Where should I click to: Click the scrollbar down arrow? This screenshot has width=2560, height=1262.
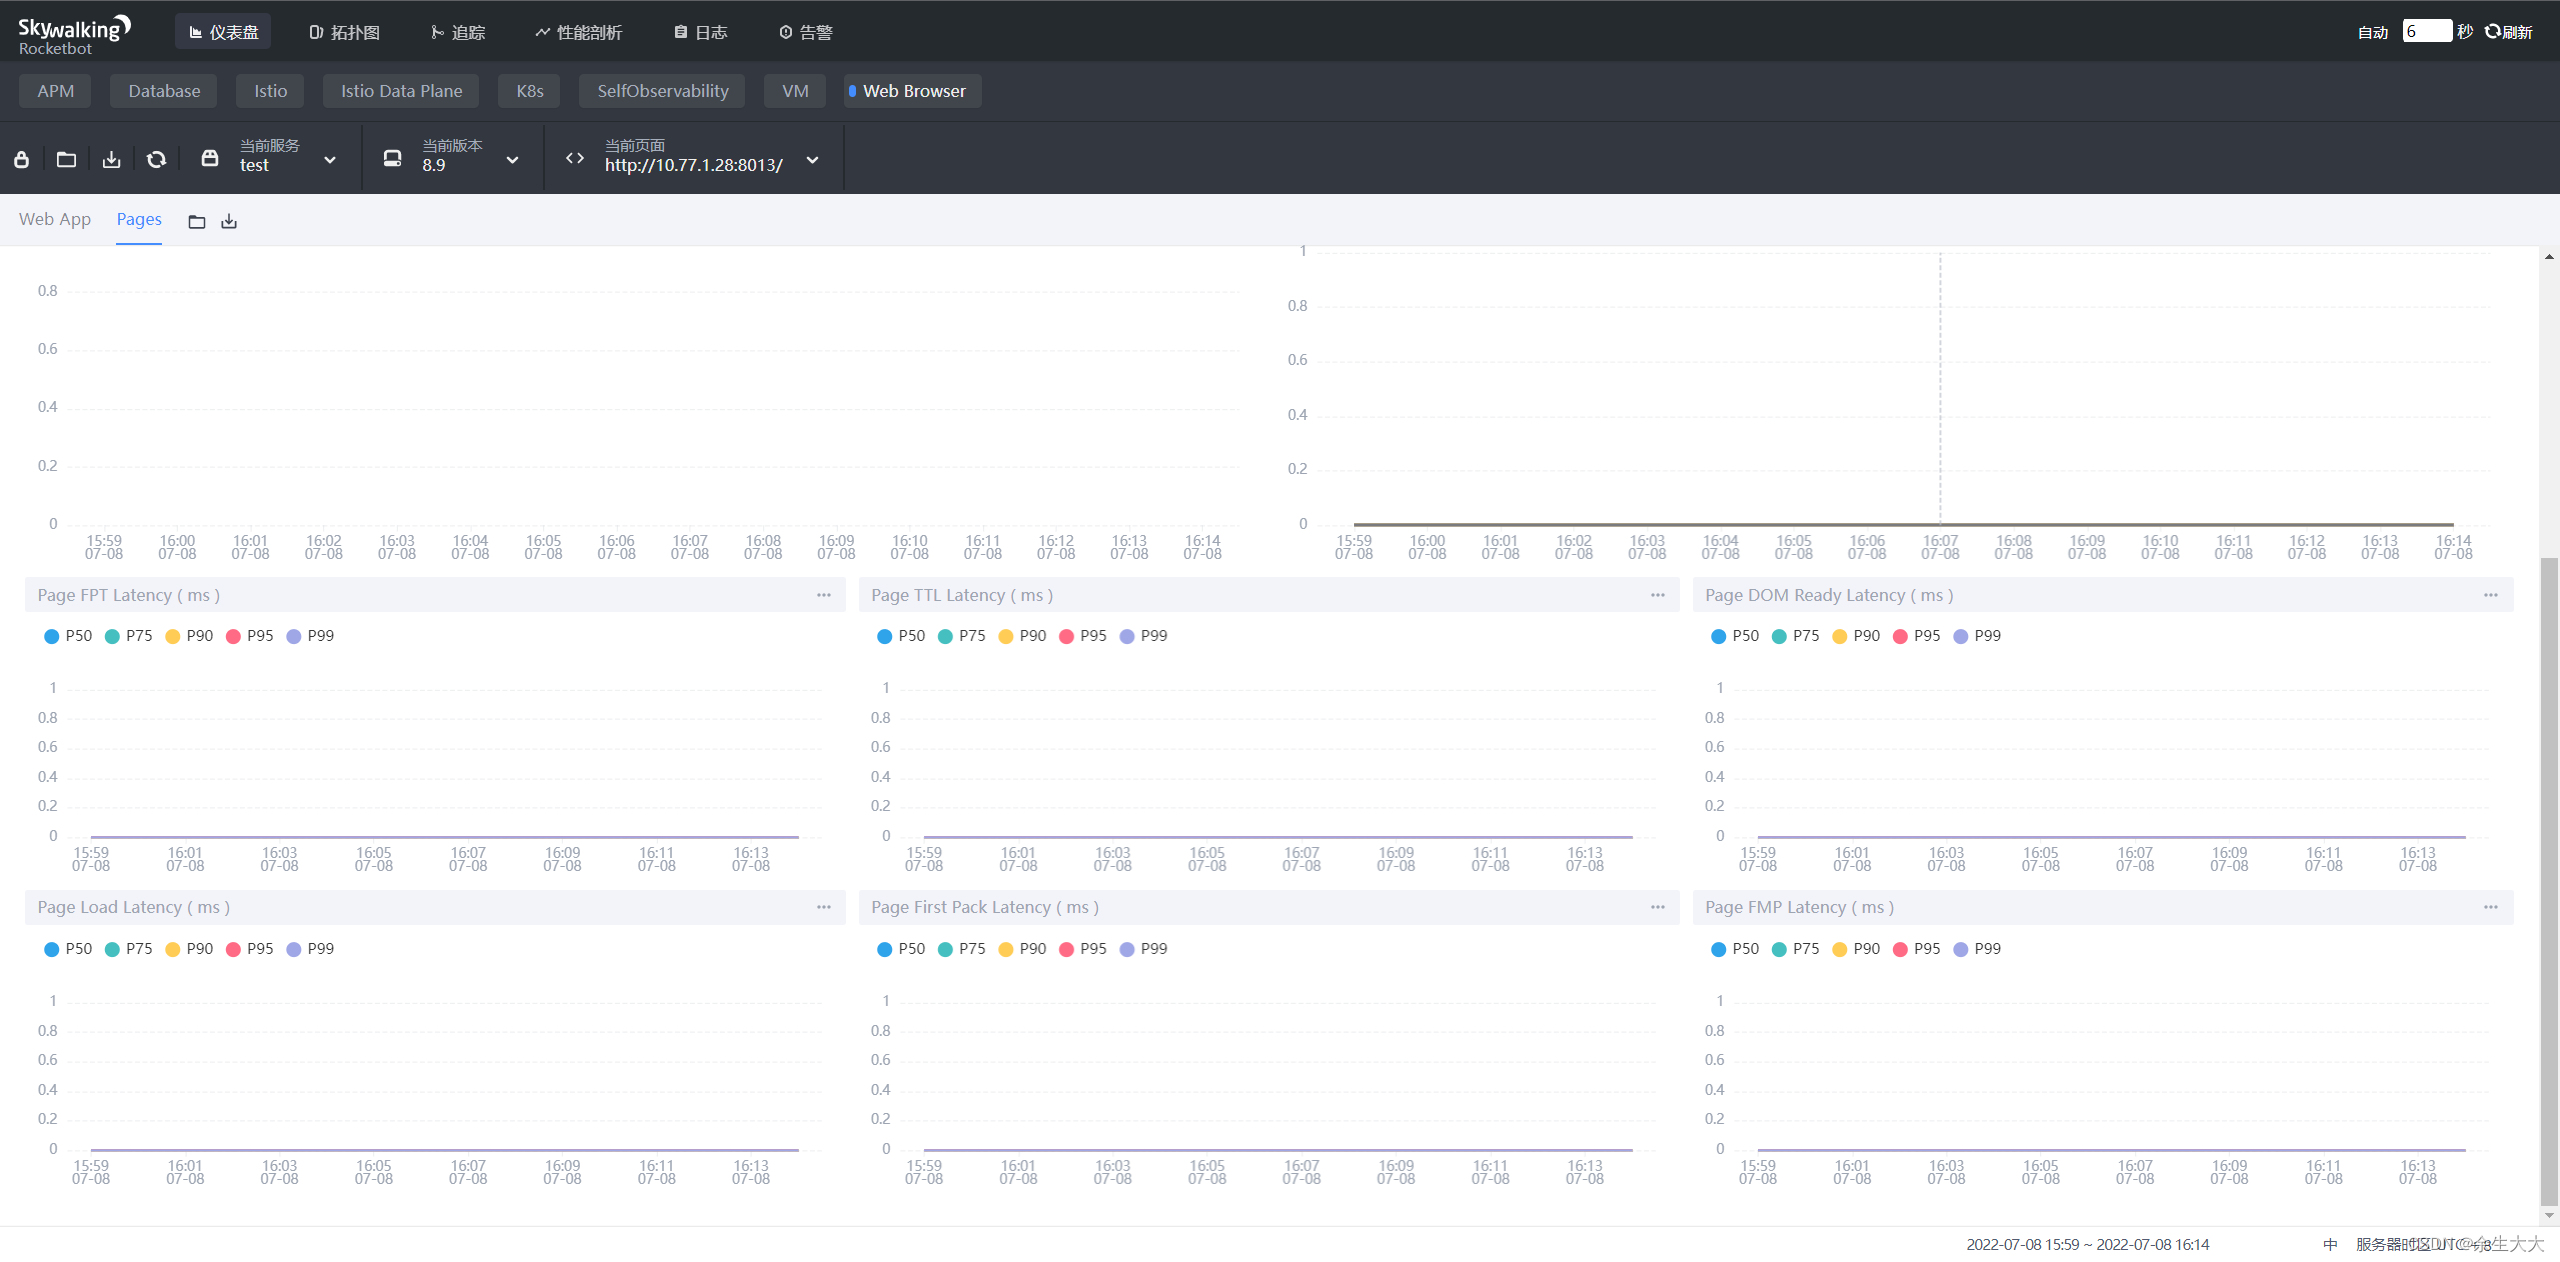coord(2549,1216)
